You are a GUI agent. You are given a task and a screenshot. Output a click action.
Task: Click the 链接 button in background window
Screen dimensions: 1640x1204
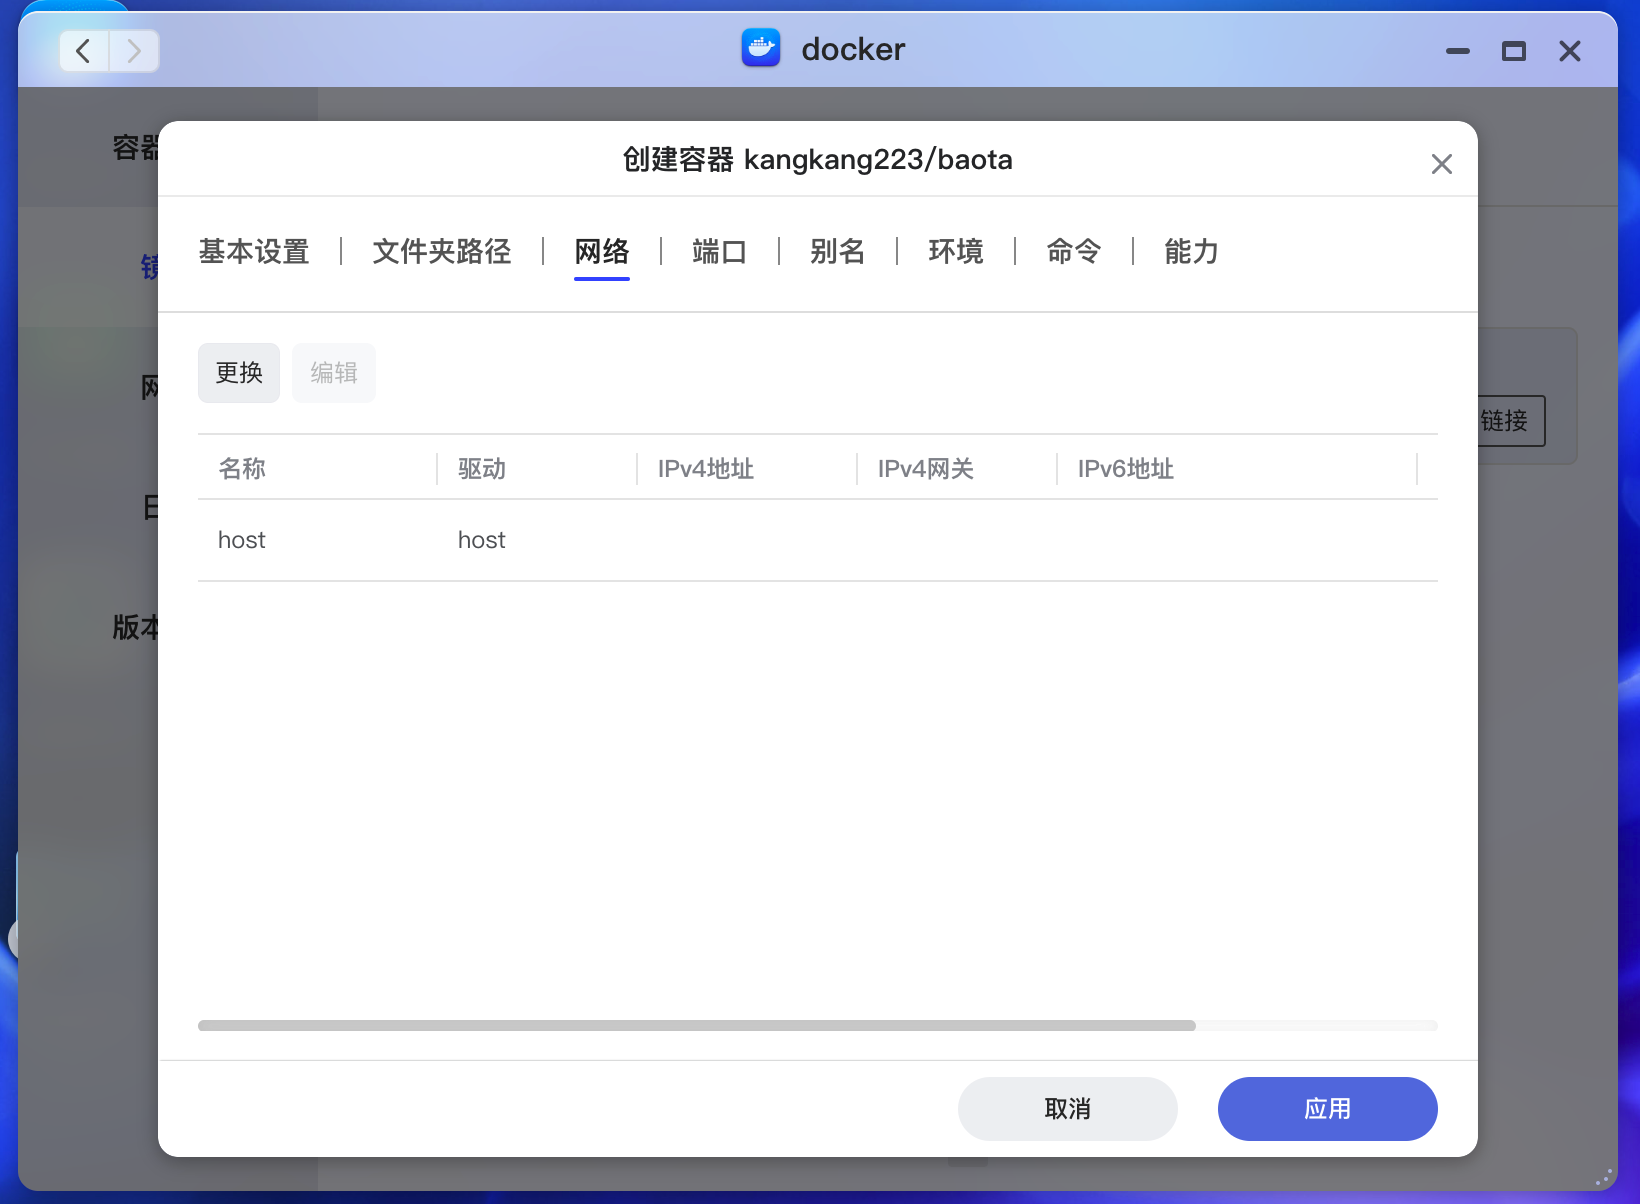pyautogui.click(x=1510, y=421)
